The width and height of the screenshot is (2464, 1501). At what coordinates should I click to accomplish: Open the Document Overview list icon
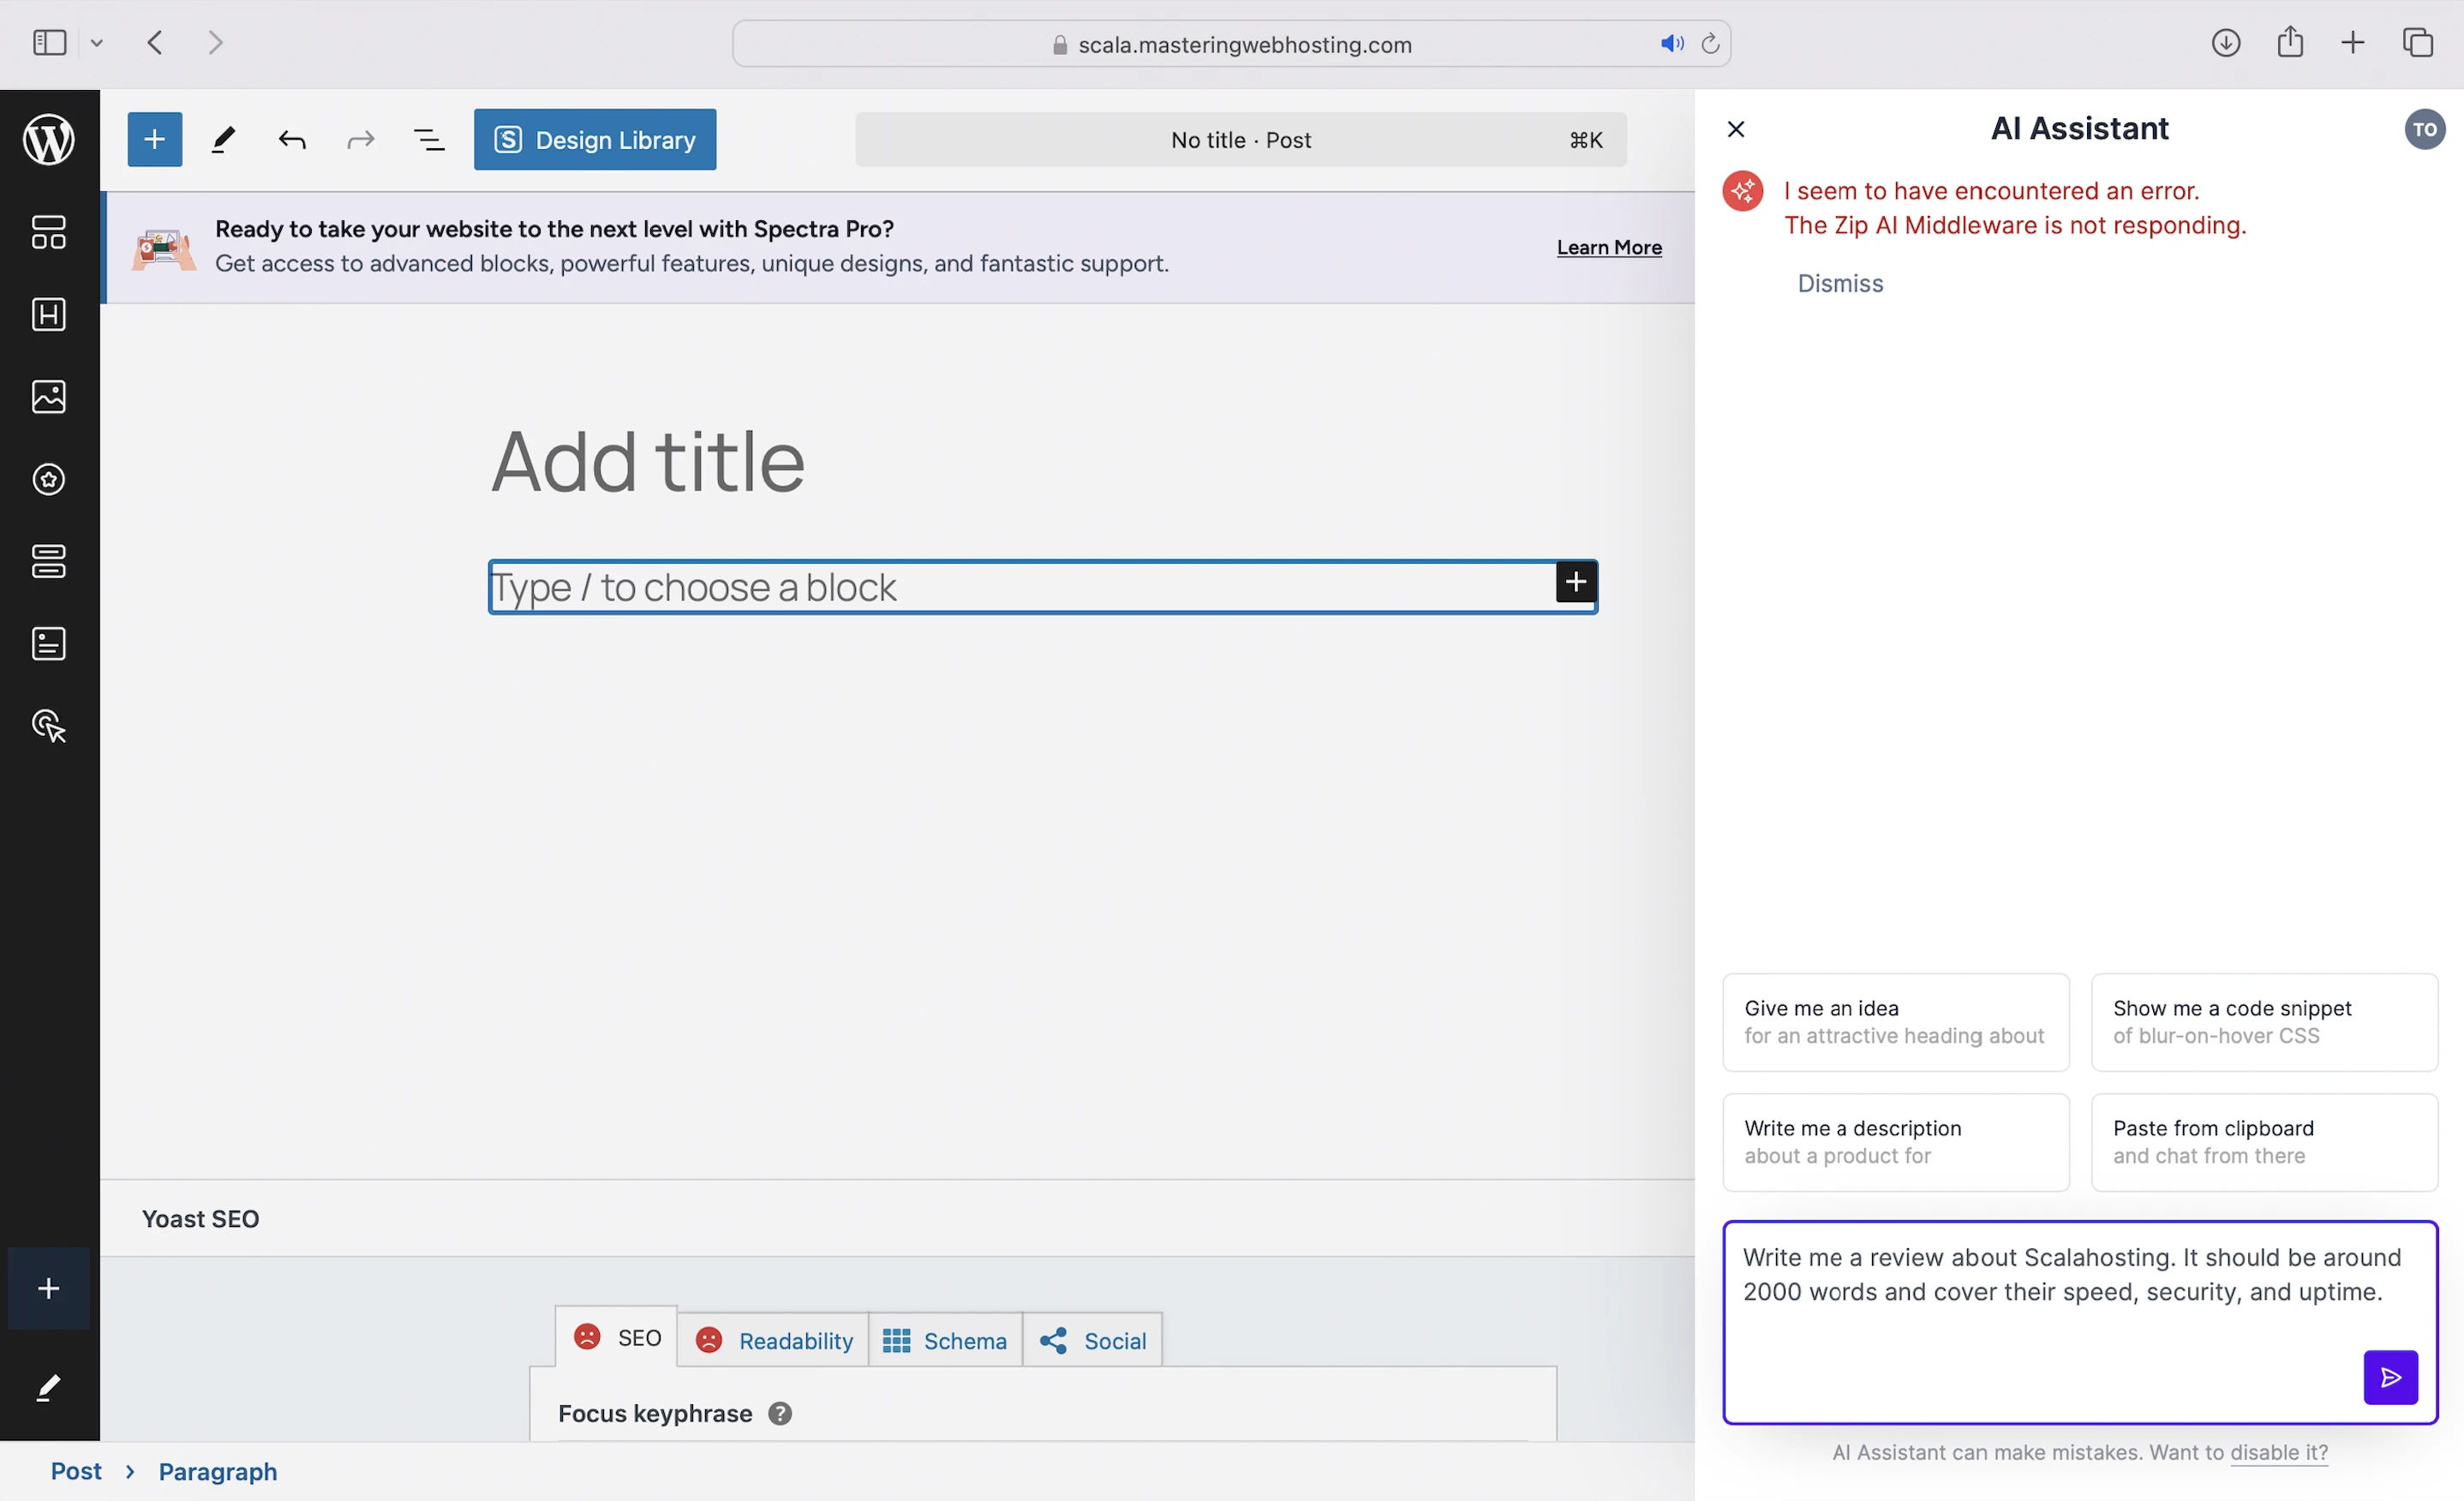click(429, 140)
